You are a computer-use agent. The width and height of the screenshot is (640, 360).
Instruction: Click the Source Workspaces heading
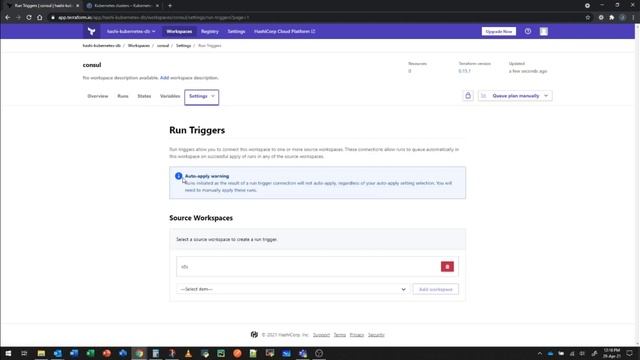pos(201,218)
